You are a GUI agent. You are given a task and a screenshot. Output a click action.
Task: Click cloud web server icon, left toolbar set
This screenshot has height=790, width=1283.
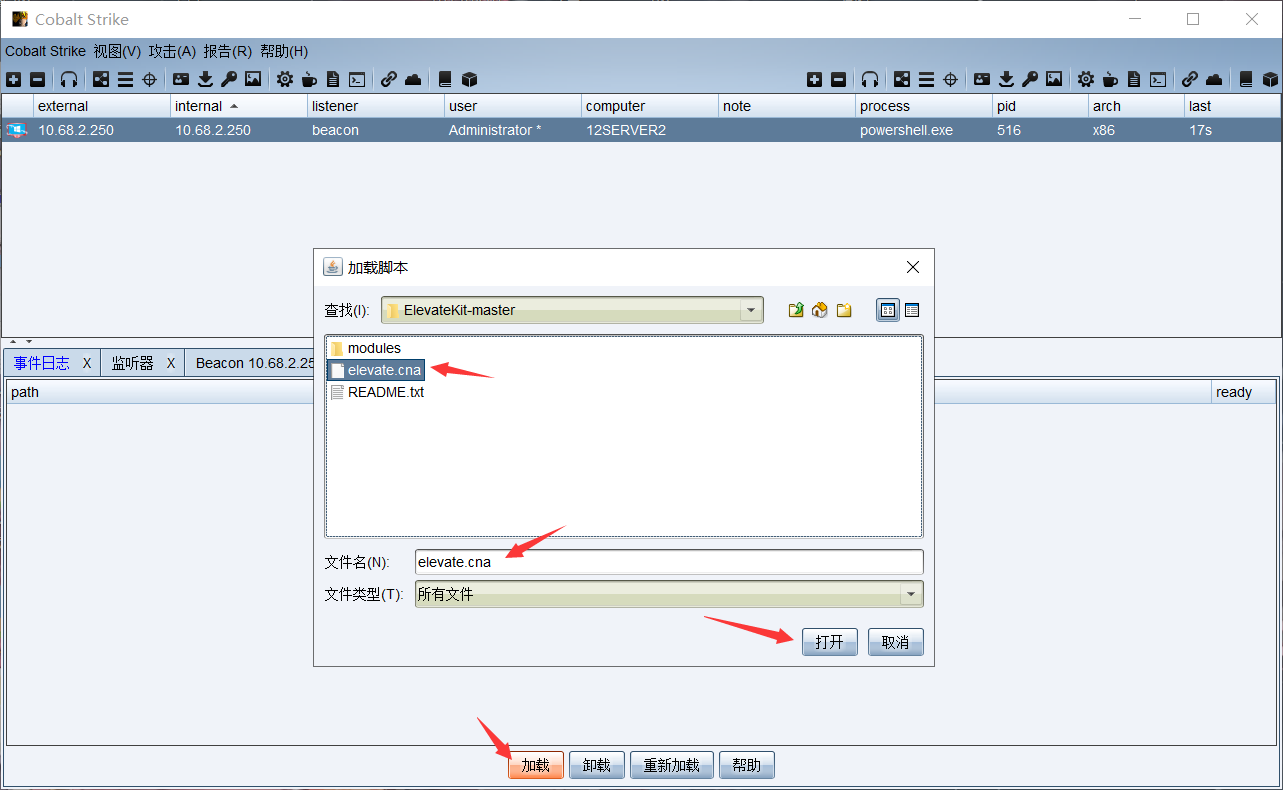click(413, 79)
